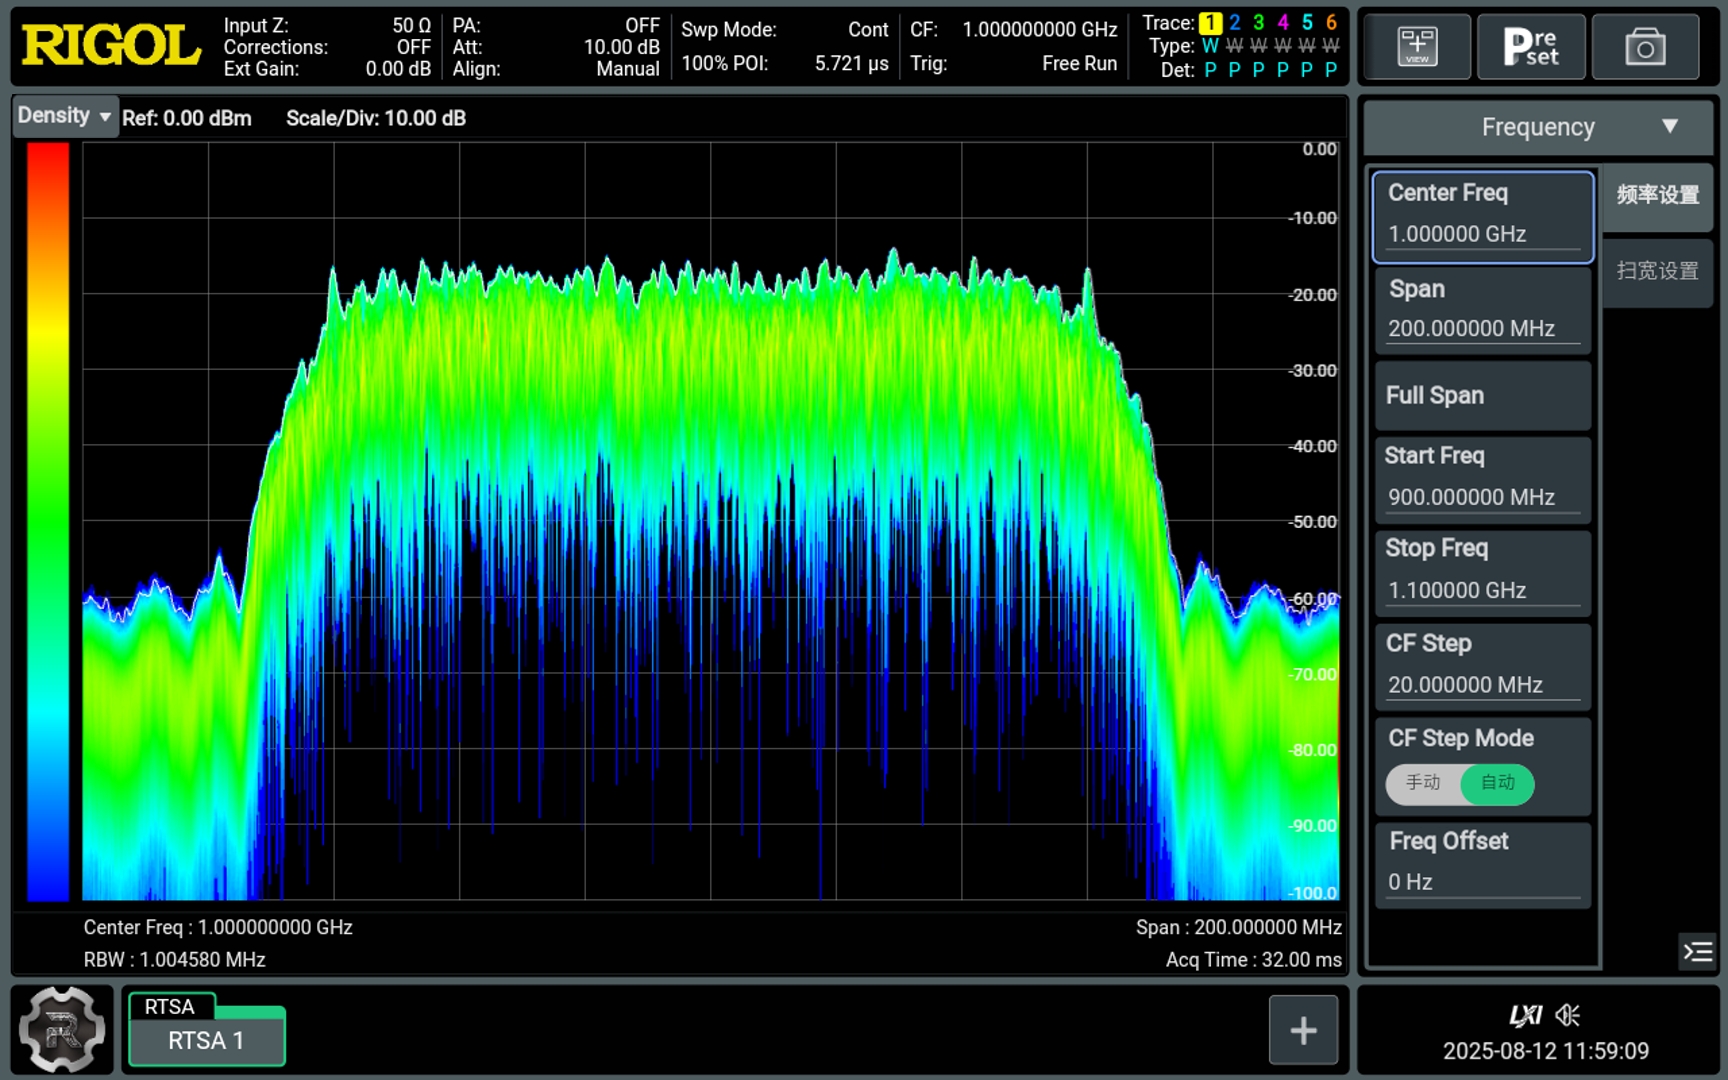This screenshot has height=1080, width=1728.
Task: Click the Preset icon
Action: [1531, 46]
